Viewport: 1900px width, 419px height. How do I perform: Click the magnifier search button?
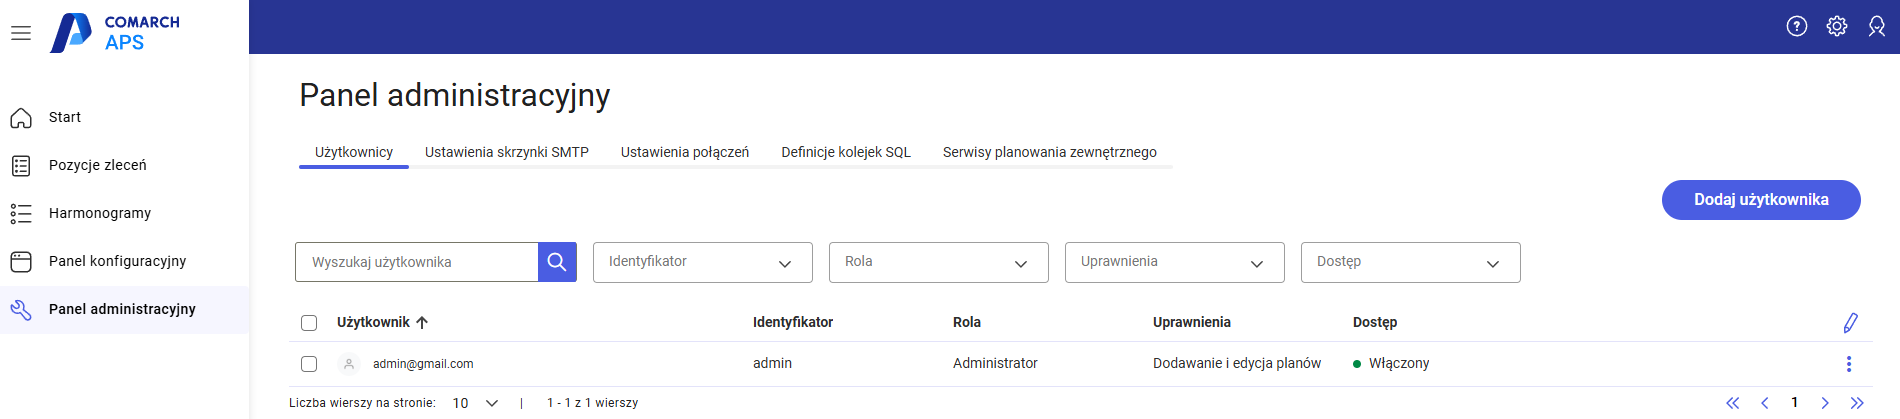coord(557,262)
